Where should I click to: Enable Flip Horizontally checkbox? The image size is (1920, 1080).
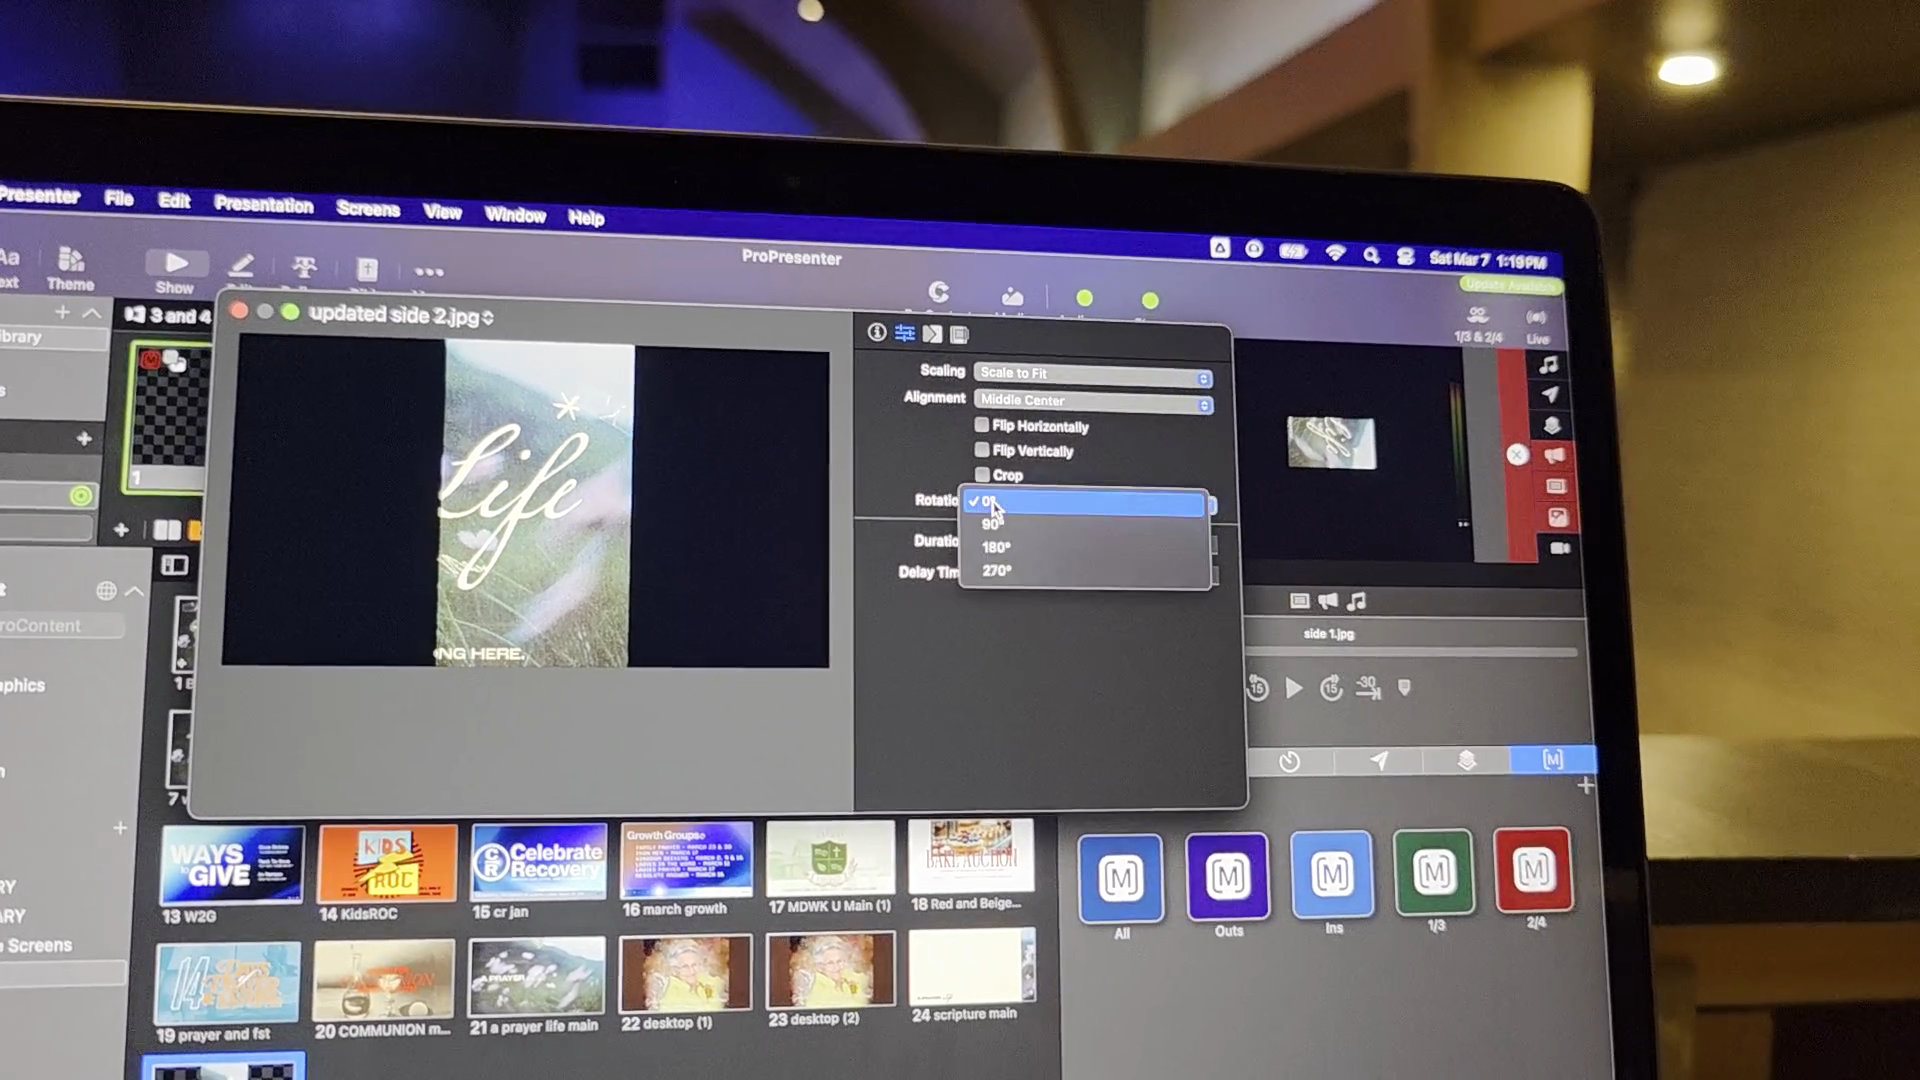(x=982, y=425)
